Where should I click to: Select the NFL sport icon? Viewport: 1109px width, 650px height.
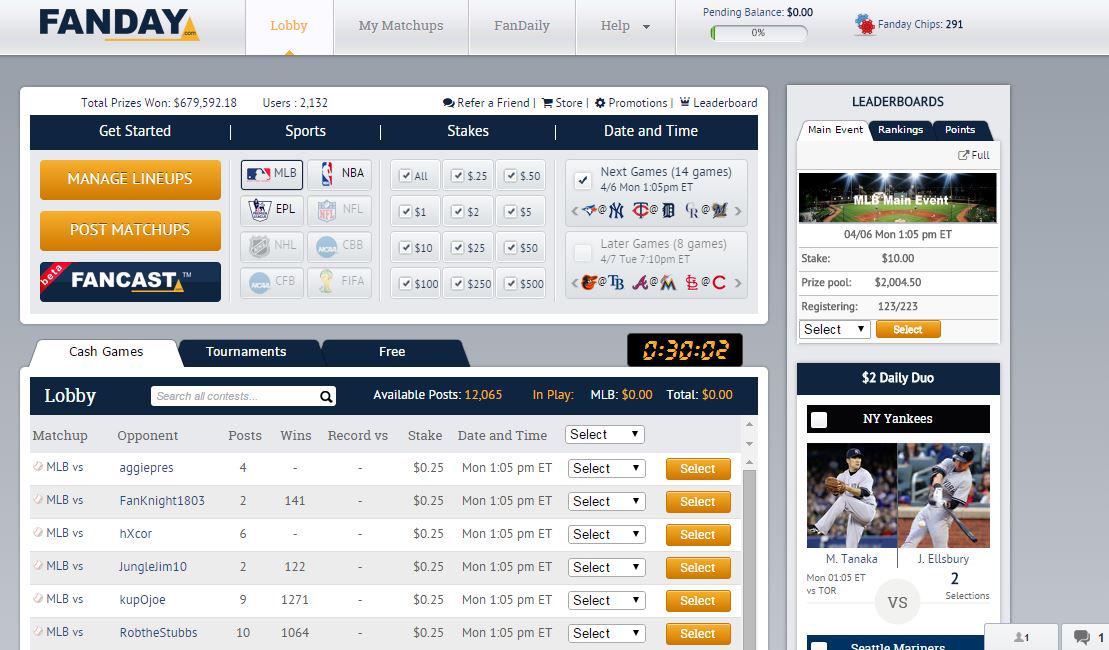click(339, 210)
